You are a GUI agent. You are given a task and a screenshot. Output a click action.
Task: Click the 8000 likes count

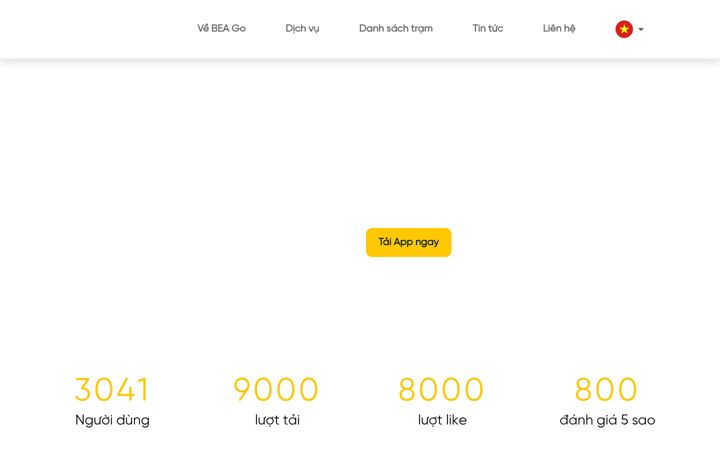441,389
